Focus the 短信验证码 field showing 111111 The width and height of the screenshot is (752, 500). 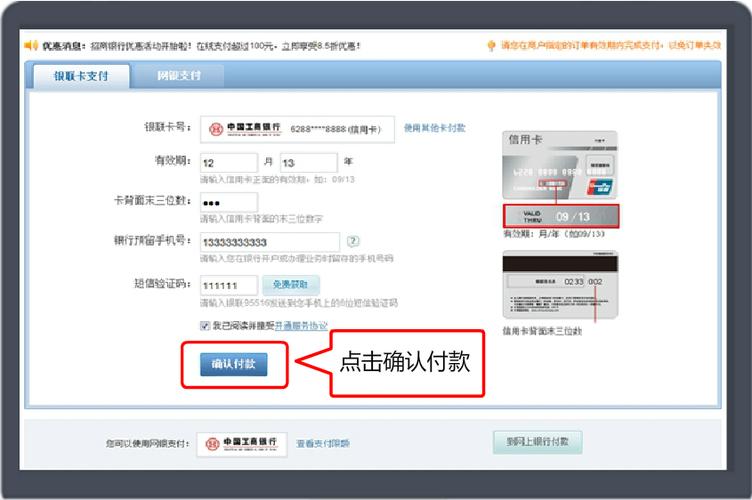pos(229,286)
